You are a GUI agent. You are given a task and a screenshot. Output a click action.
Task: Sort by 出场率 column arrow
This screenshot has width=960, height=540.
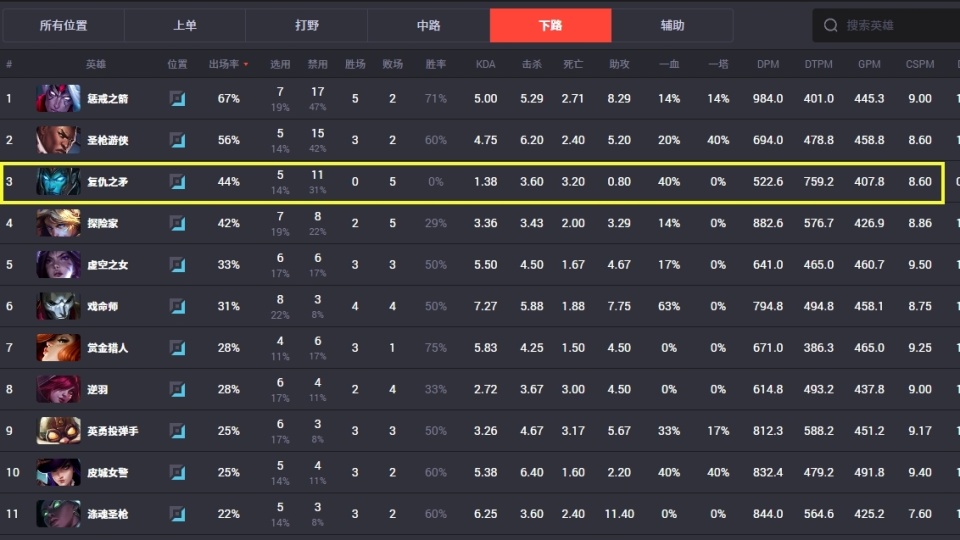pyautogui.click(x=246, y=64)
